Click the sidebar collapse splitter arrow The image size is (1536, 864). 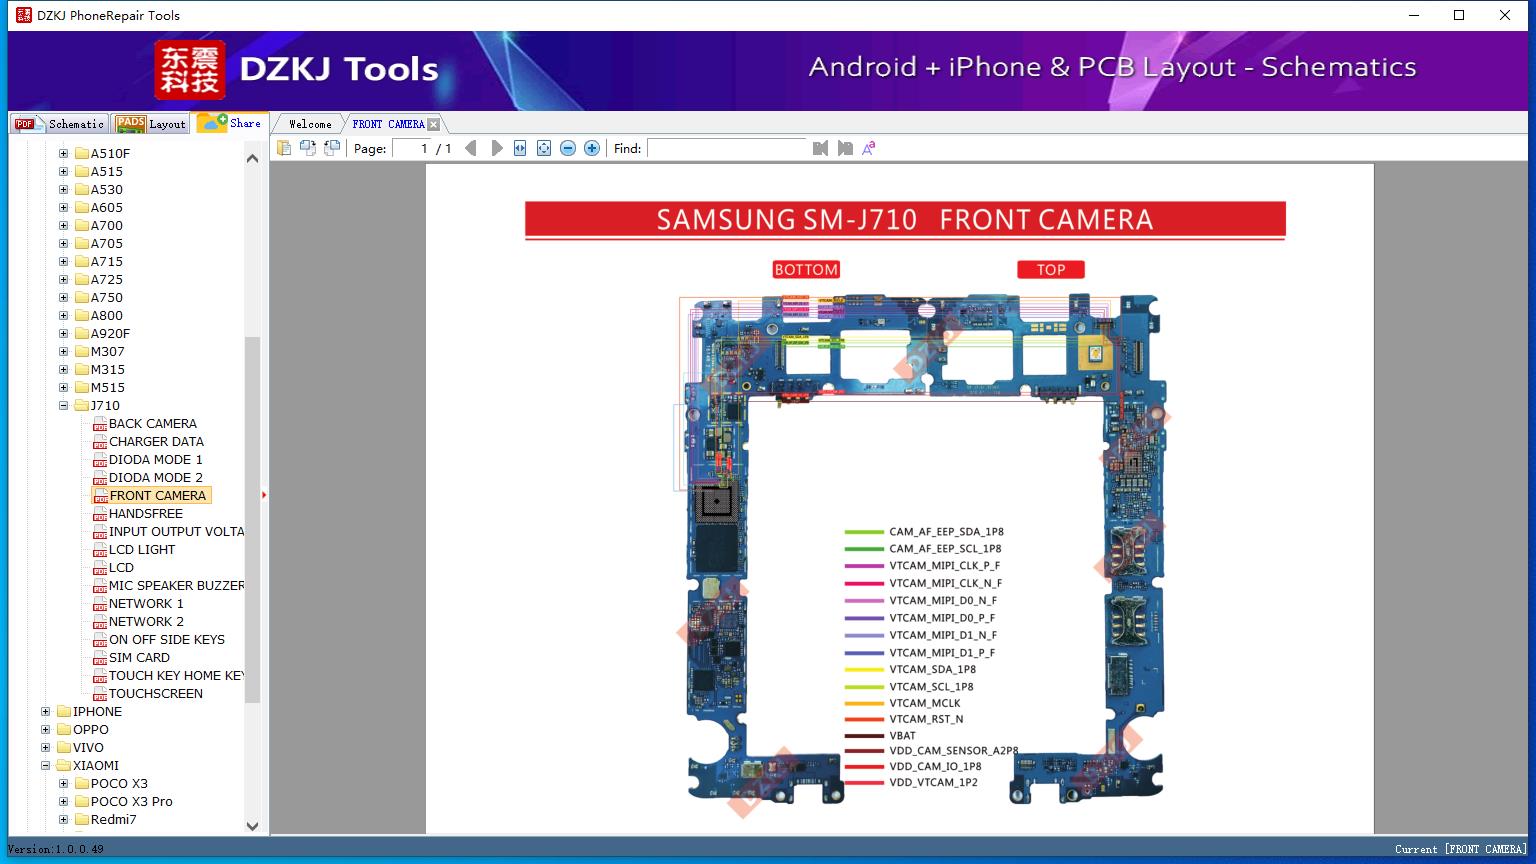pos(264,495)
